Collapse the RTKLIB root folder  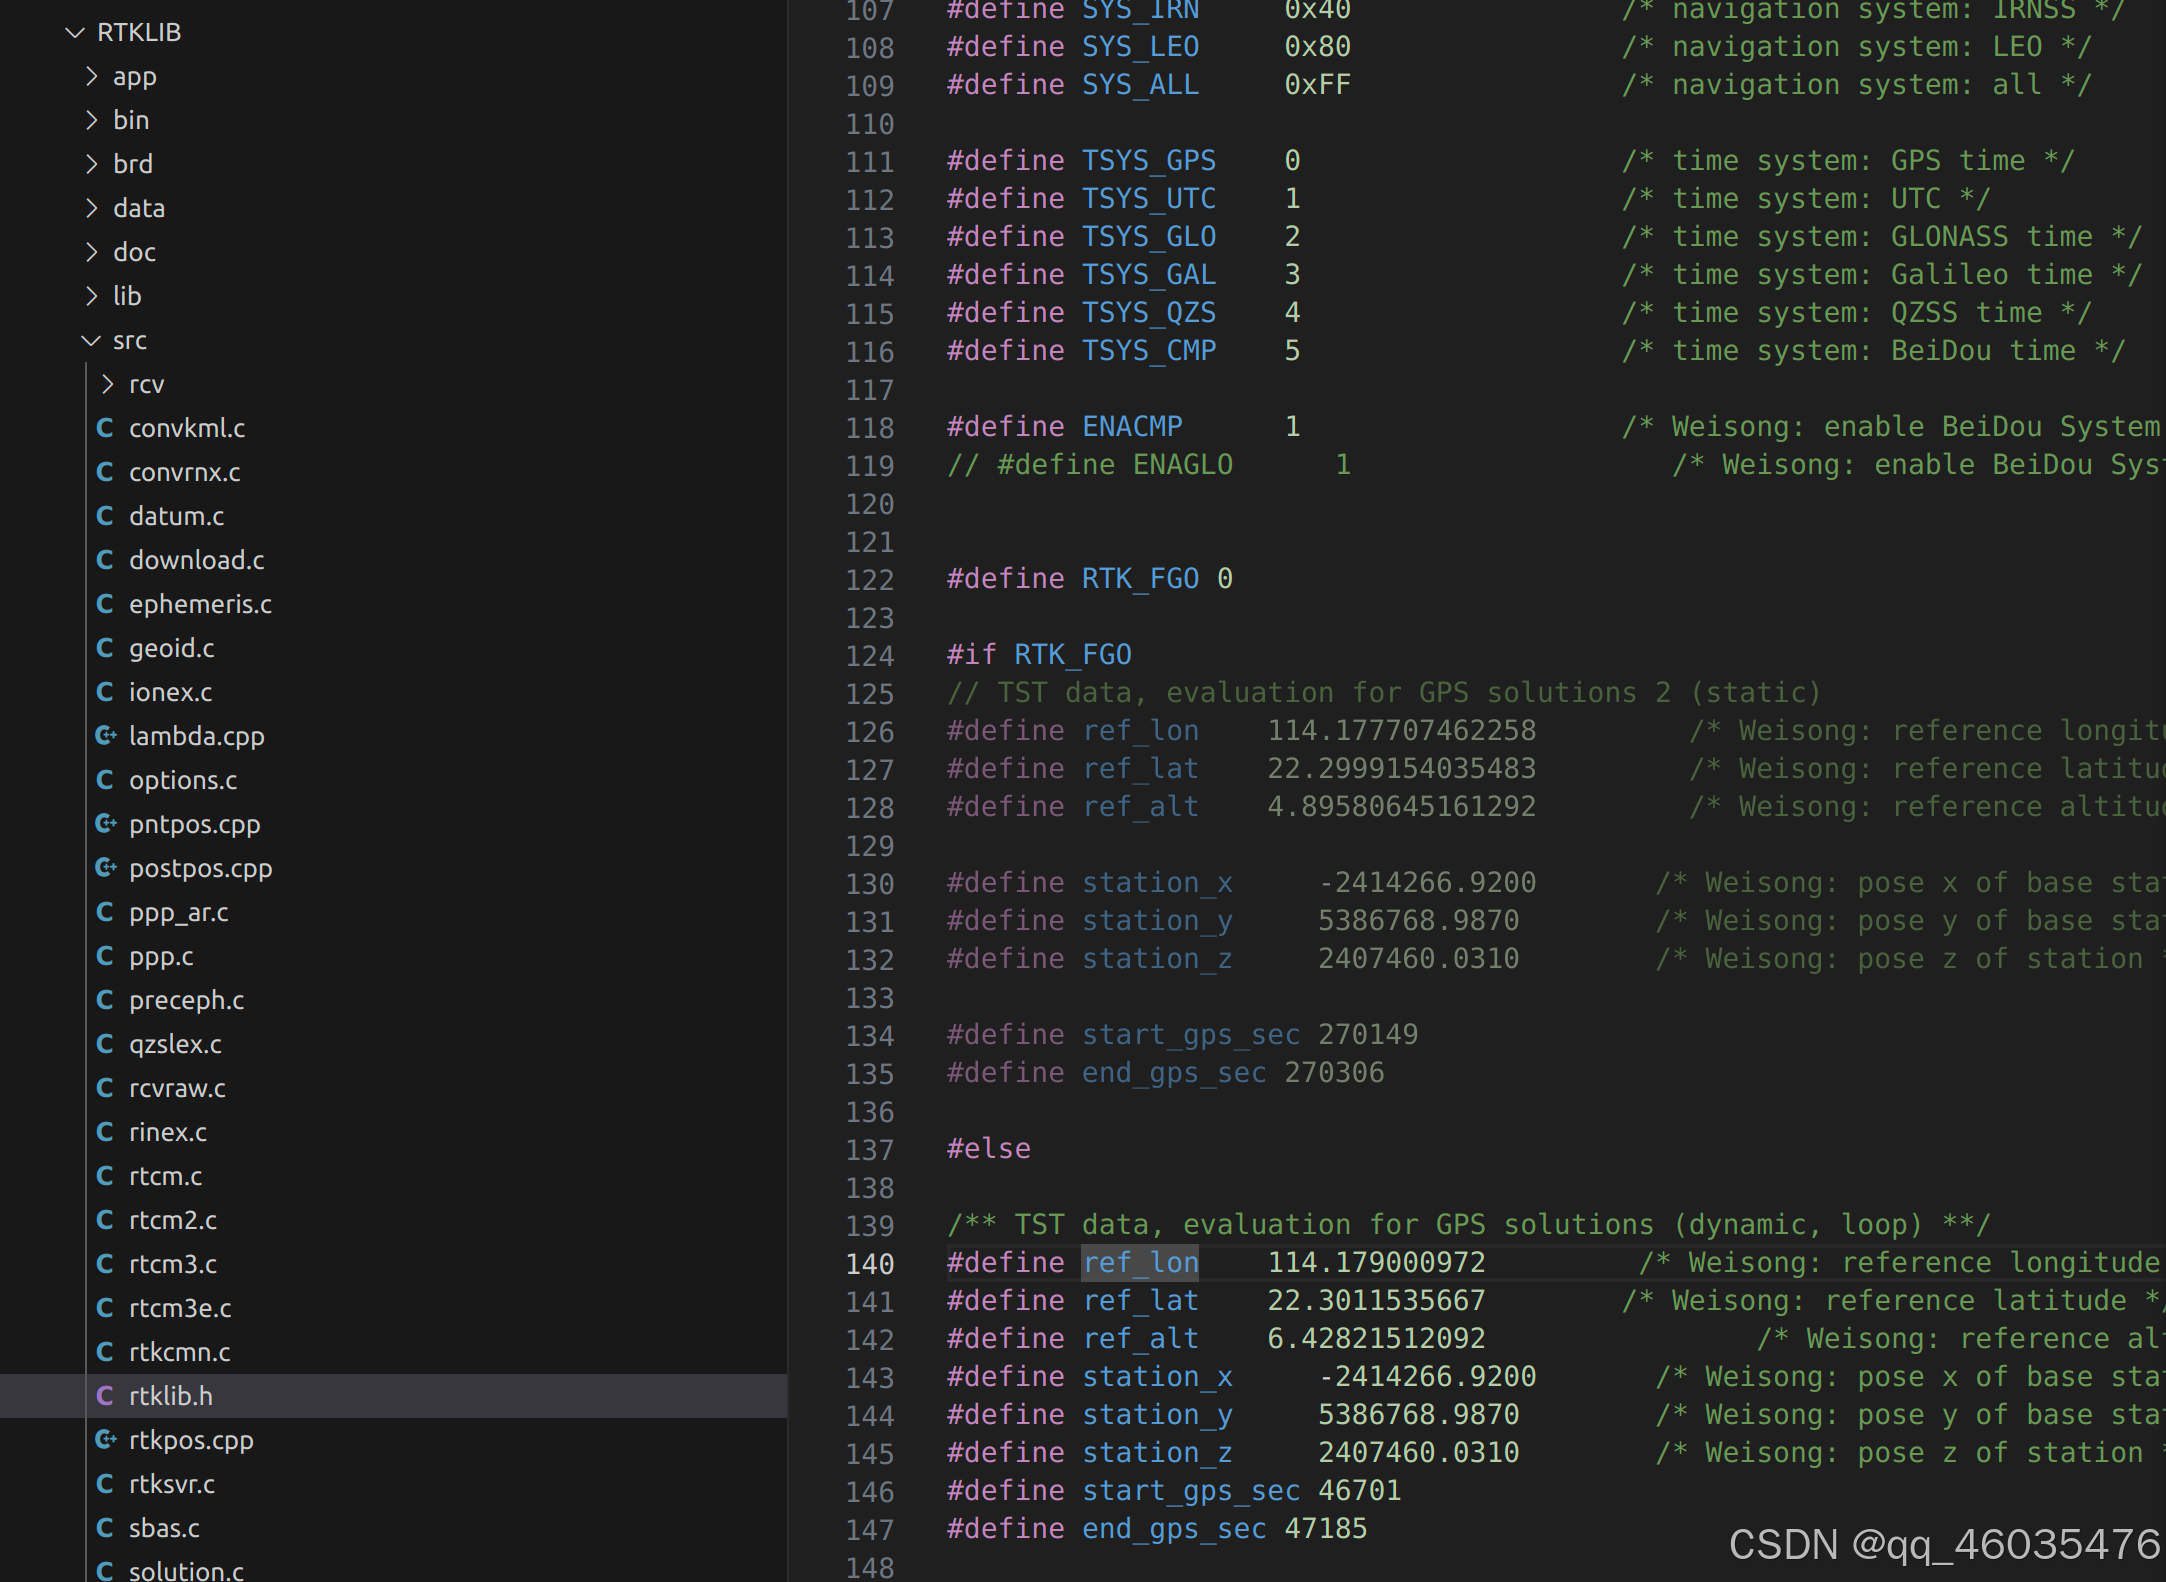(x=74, y=31)
